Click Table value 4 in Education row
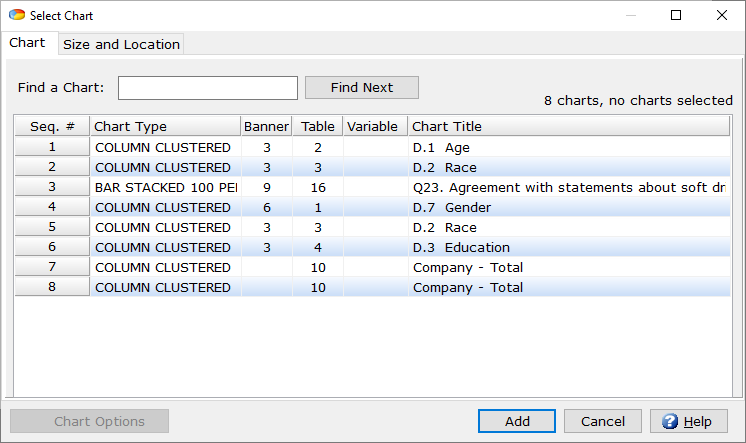This screenshot has height=443, width=746. 318,247
